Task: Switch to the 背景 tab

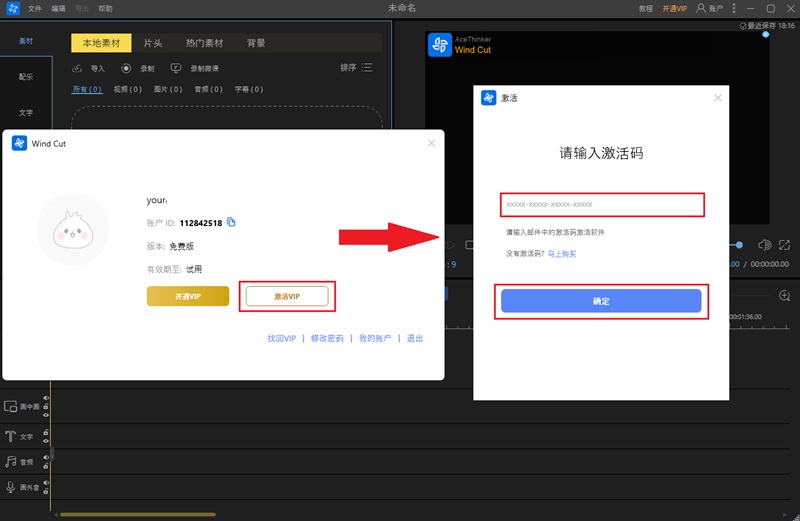Action: (x=256, y=43)
